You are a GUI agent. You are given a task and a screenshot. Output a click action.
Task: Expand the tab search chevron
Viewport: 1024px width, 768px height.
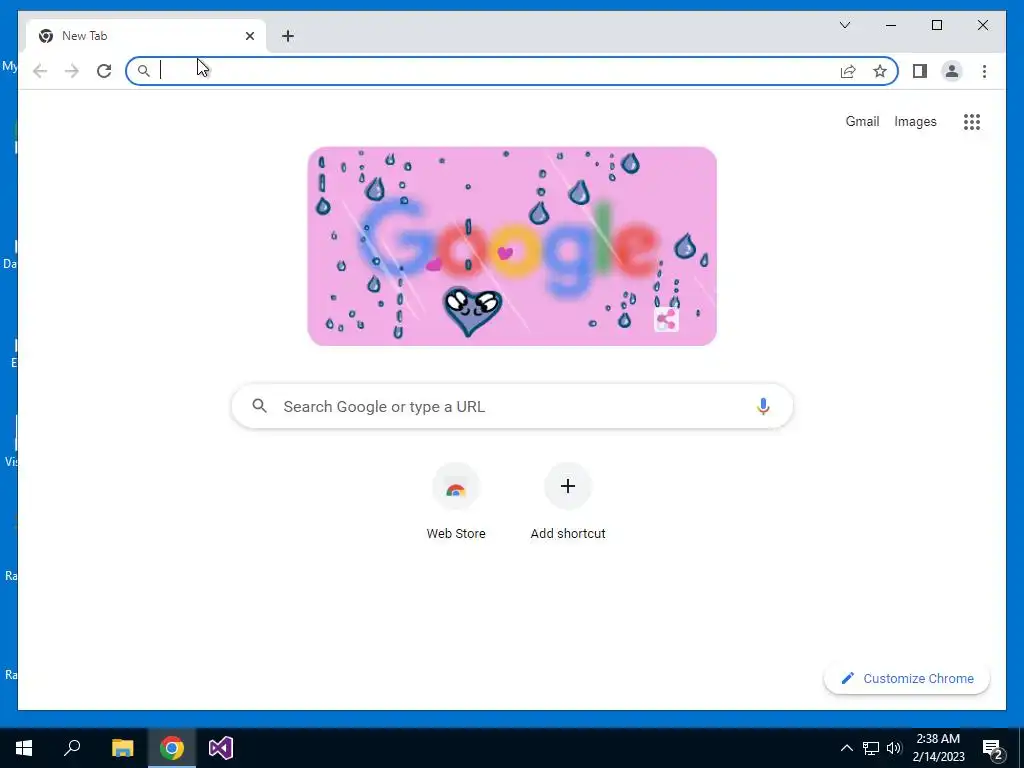[844, 25]
